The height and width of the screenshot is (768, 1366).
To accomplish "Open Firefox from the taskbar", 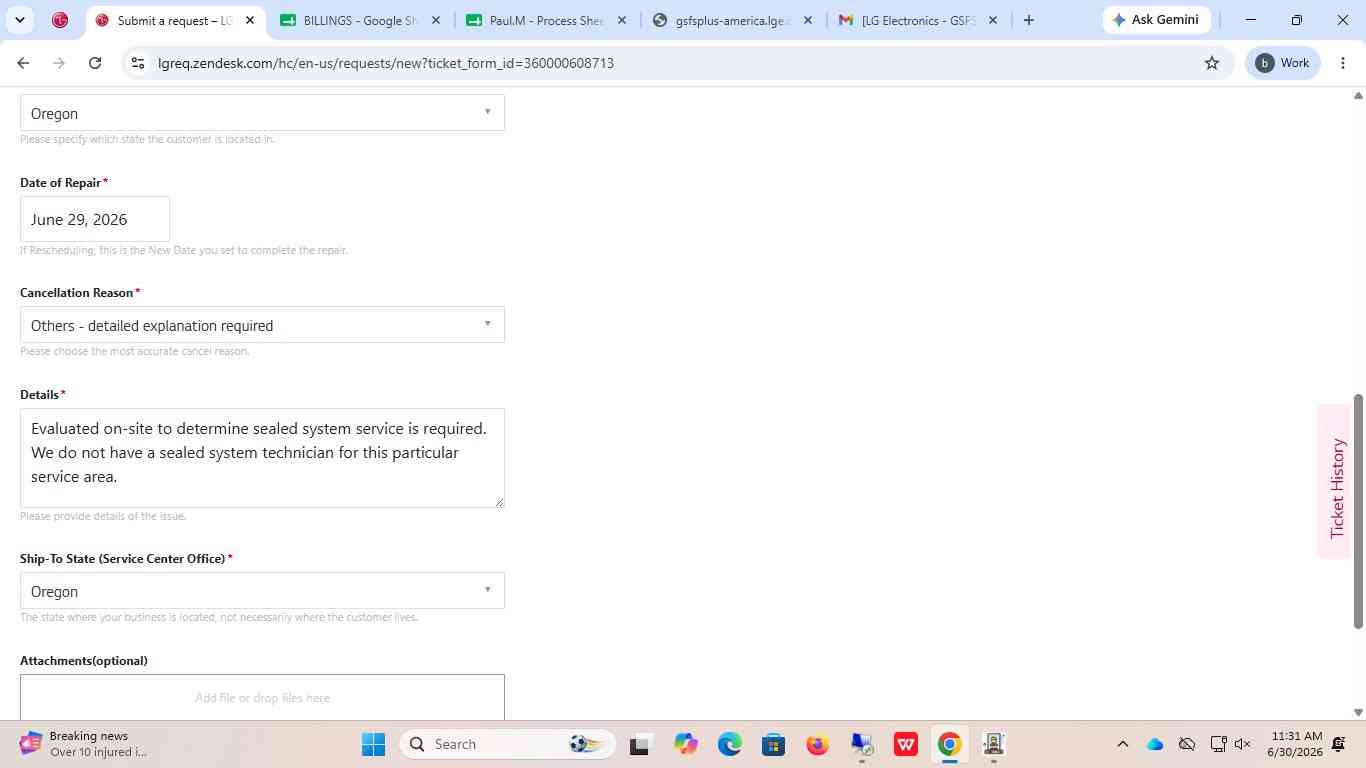I will 817,744.
